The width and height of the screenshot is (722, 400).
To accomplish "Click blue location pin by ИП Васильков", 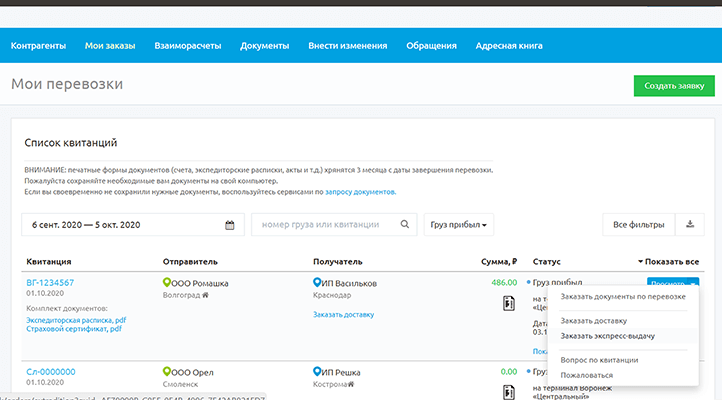I will (318, 283).
